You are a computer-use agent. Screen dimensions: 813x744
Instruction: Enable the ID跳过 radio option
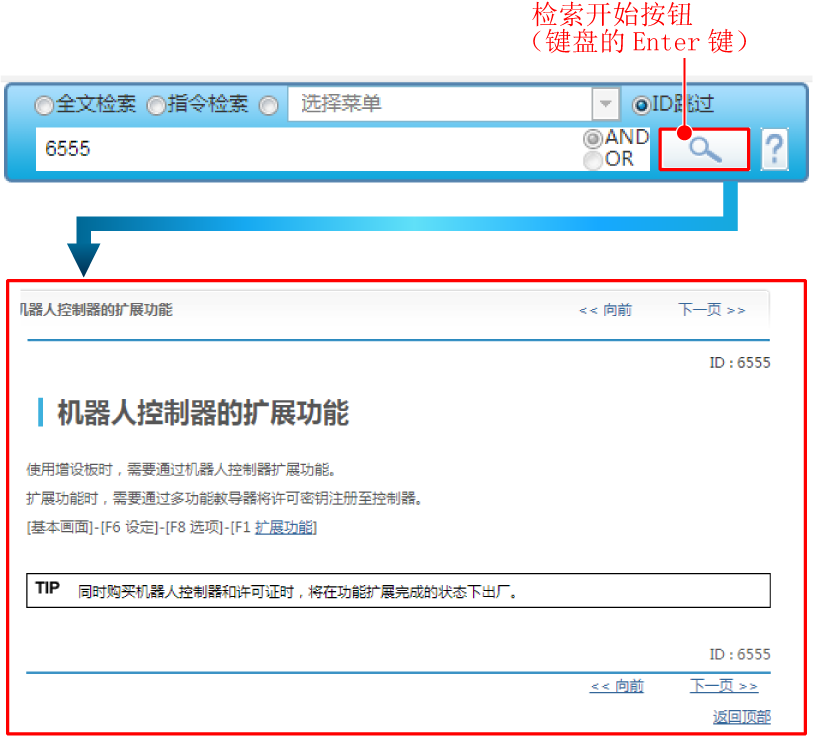[640, 104]
